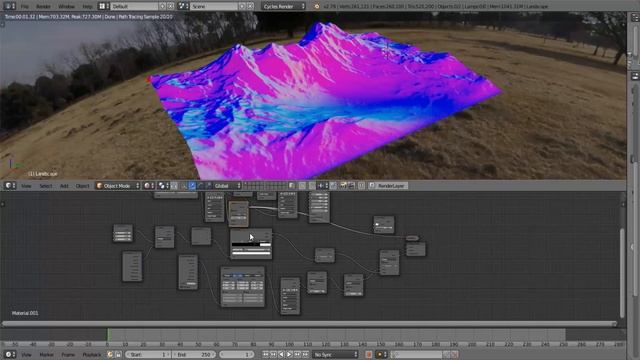This screenshot has height=360, width=640.
Task: Click the Scene name field
Action: [x=213, y=6]
